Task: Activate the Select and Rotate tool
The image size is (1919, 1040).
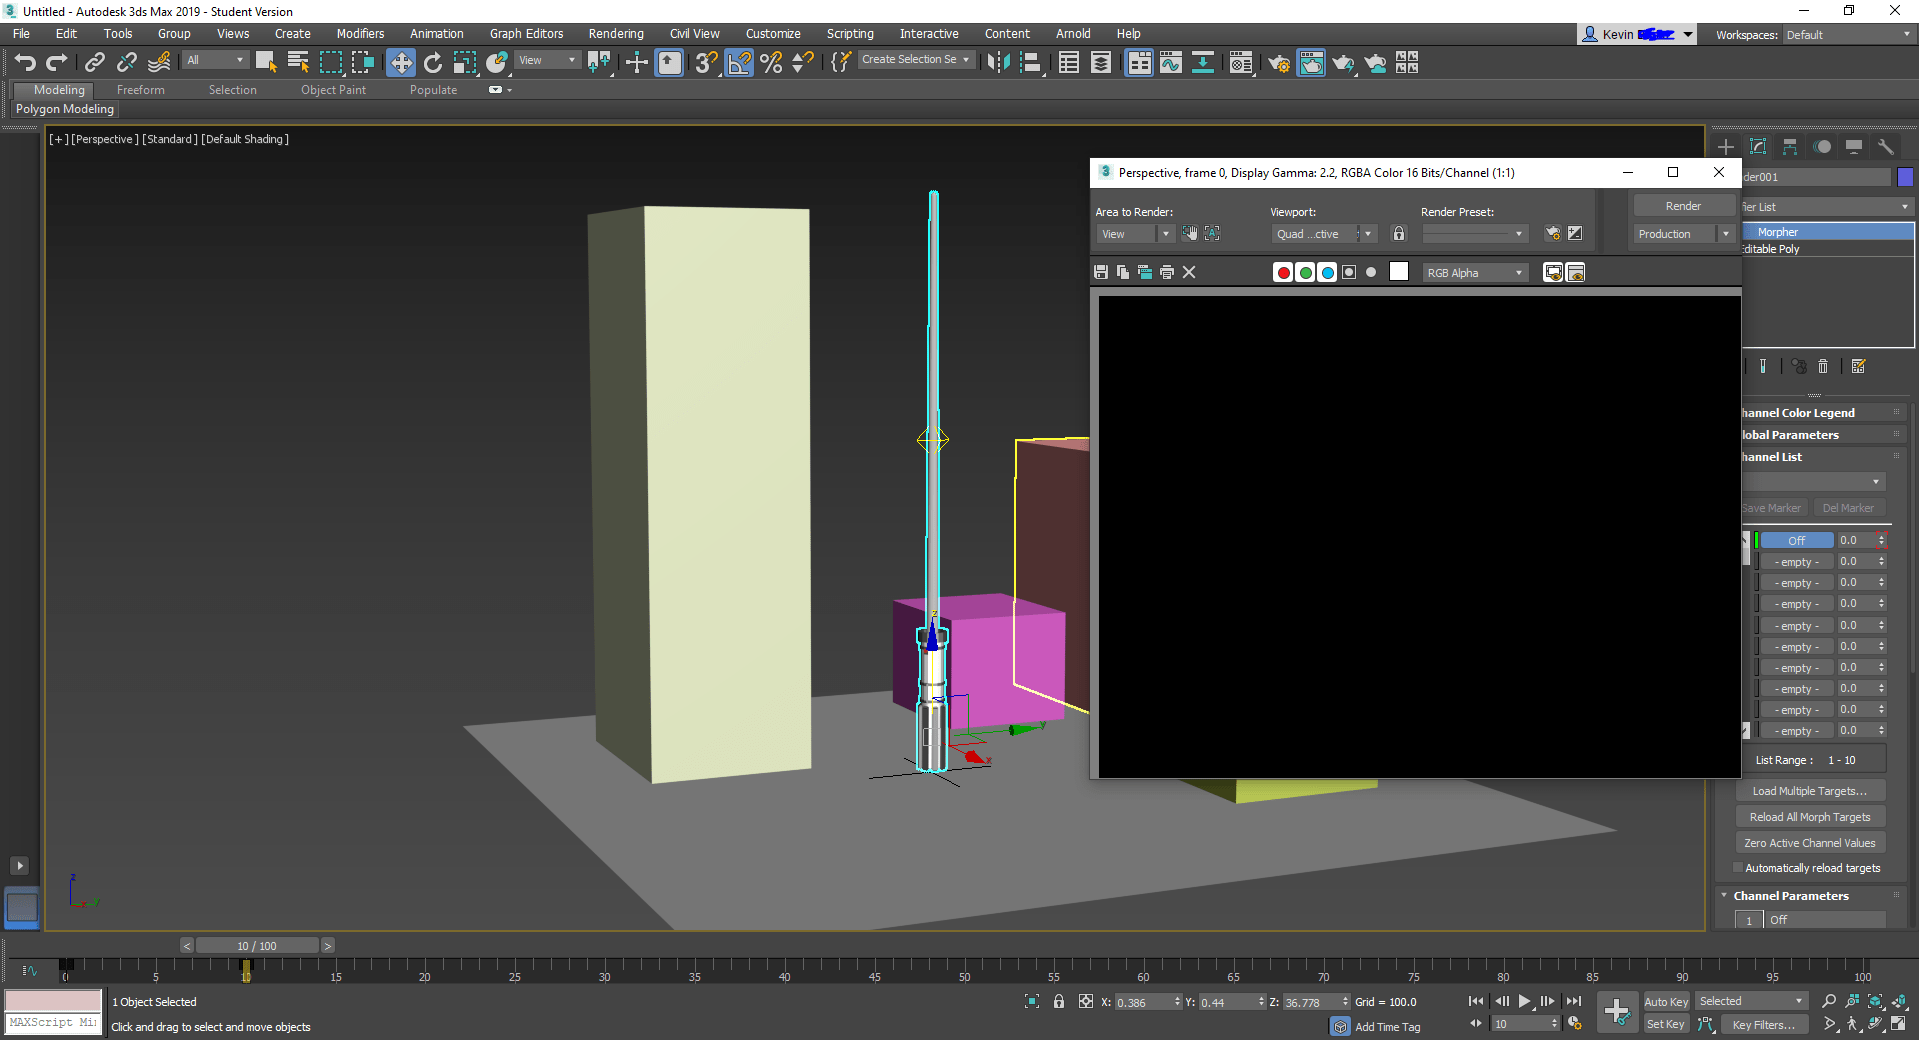Action: 432,63
